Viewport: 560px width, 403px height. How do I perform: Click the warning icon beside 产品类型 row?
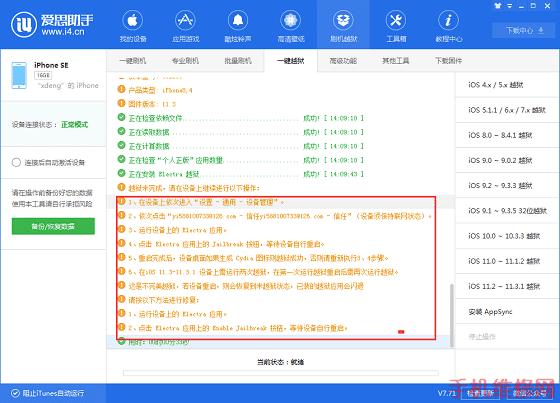[x=121, y=89]
